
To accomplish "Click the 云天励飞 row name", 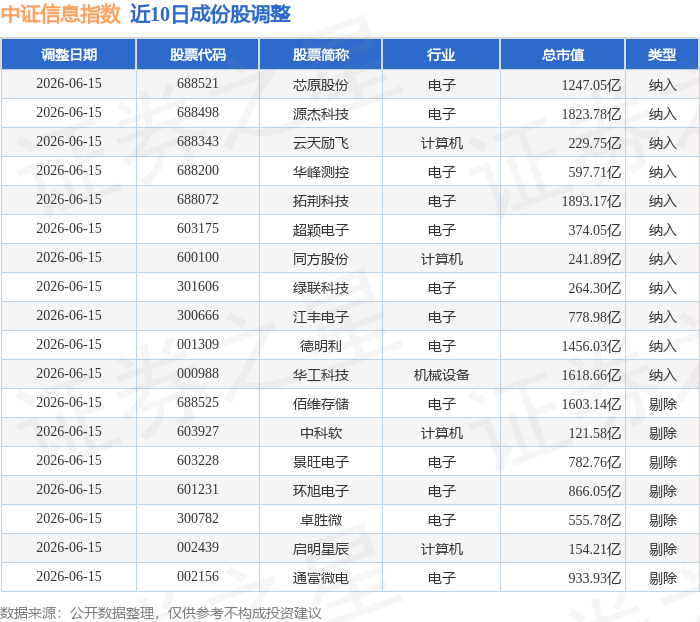I will tap(321, 143).
